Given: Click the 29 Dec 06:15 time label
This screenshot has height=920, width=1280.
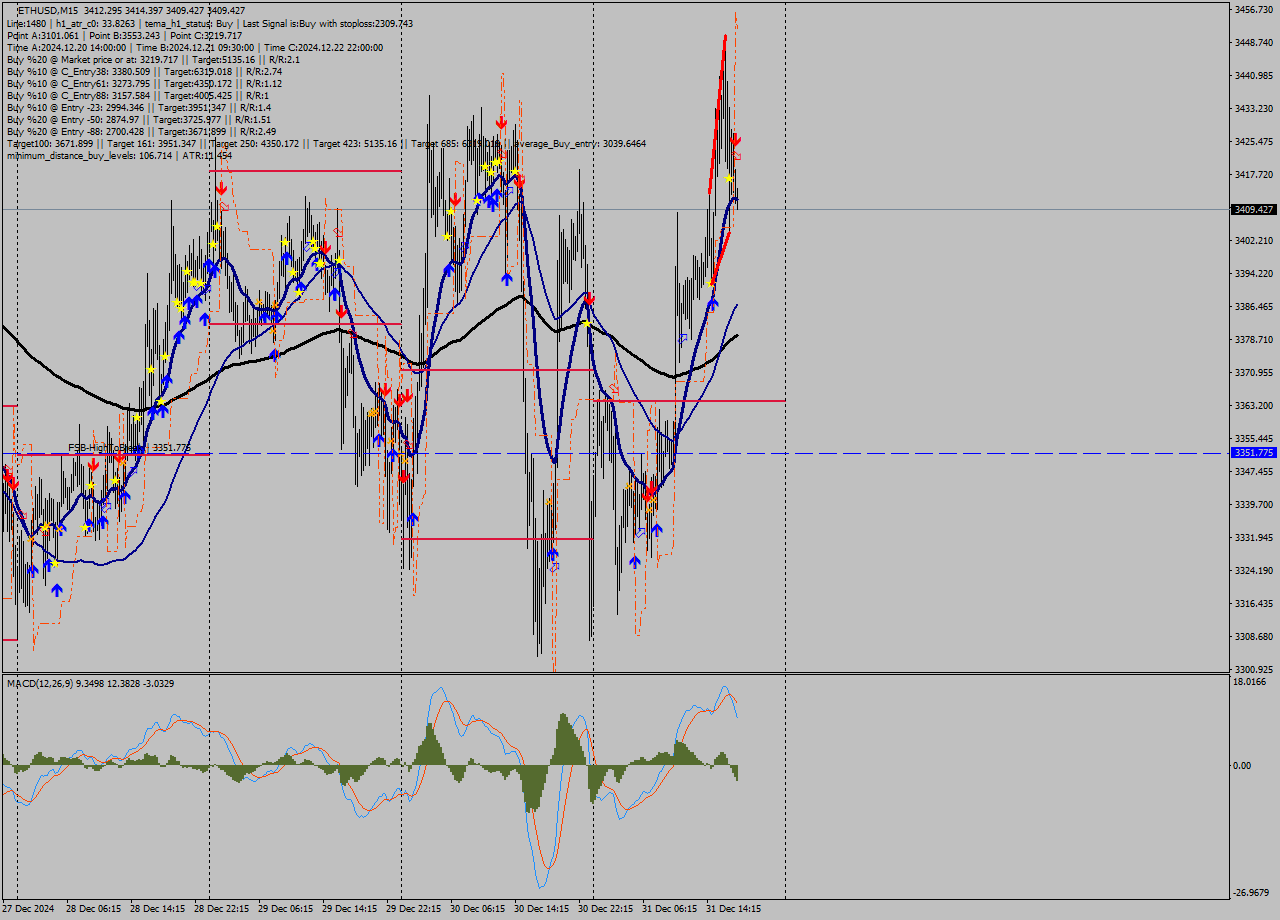Looking at the screenshot, I should 285,909.
